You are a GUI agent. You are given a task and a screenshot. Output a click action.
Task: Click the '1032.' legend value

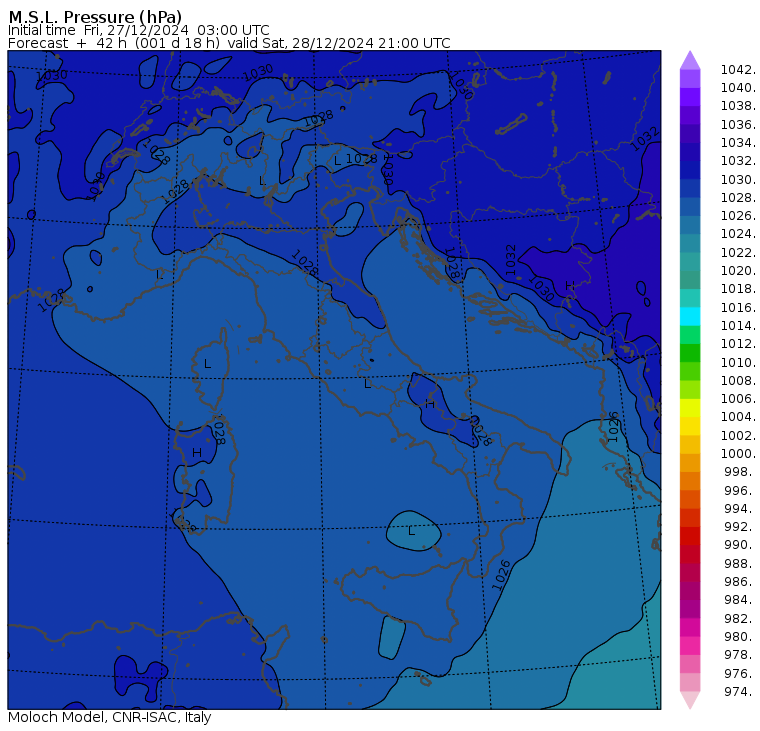click(738, 161)
